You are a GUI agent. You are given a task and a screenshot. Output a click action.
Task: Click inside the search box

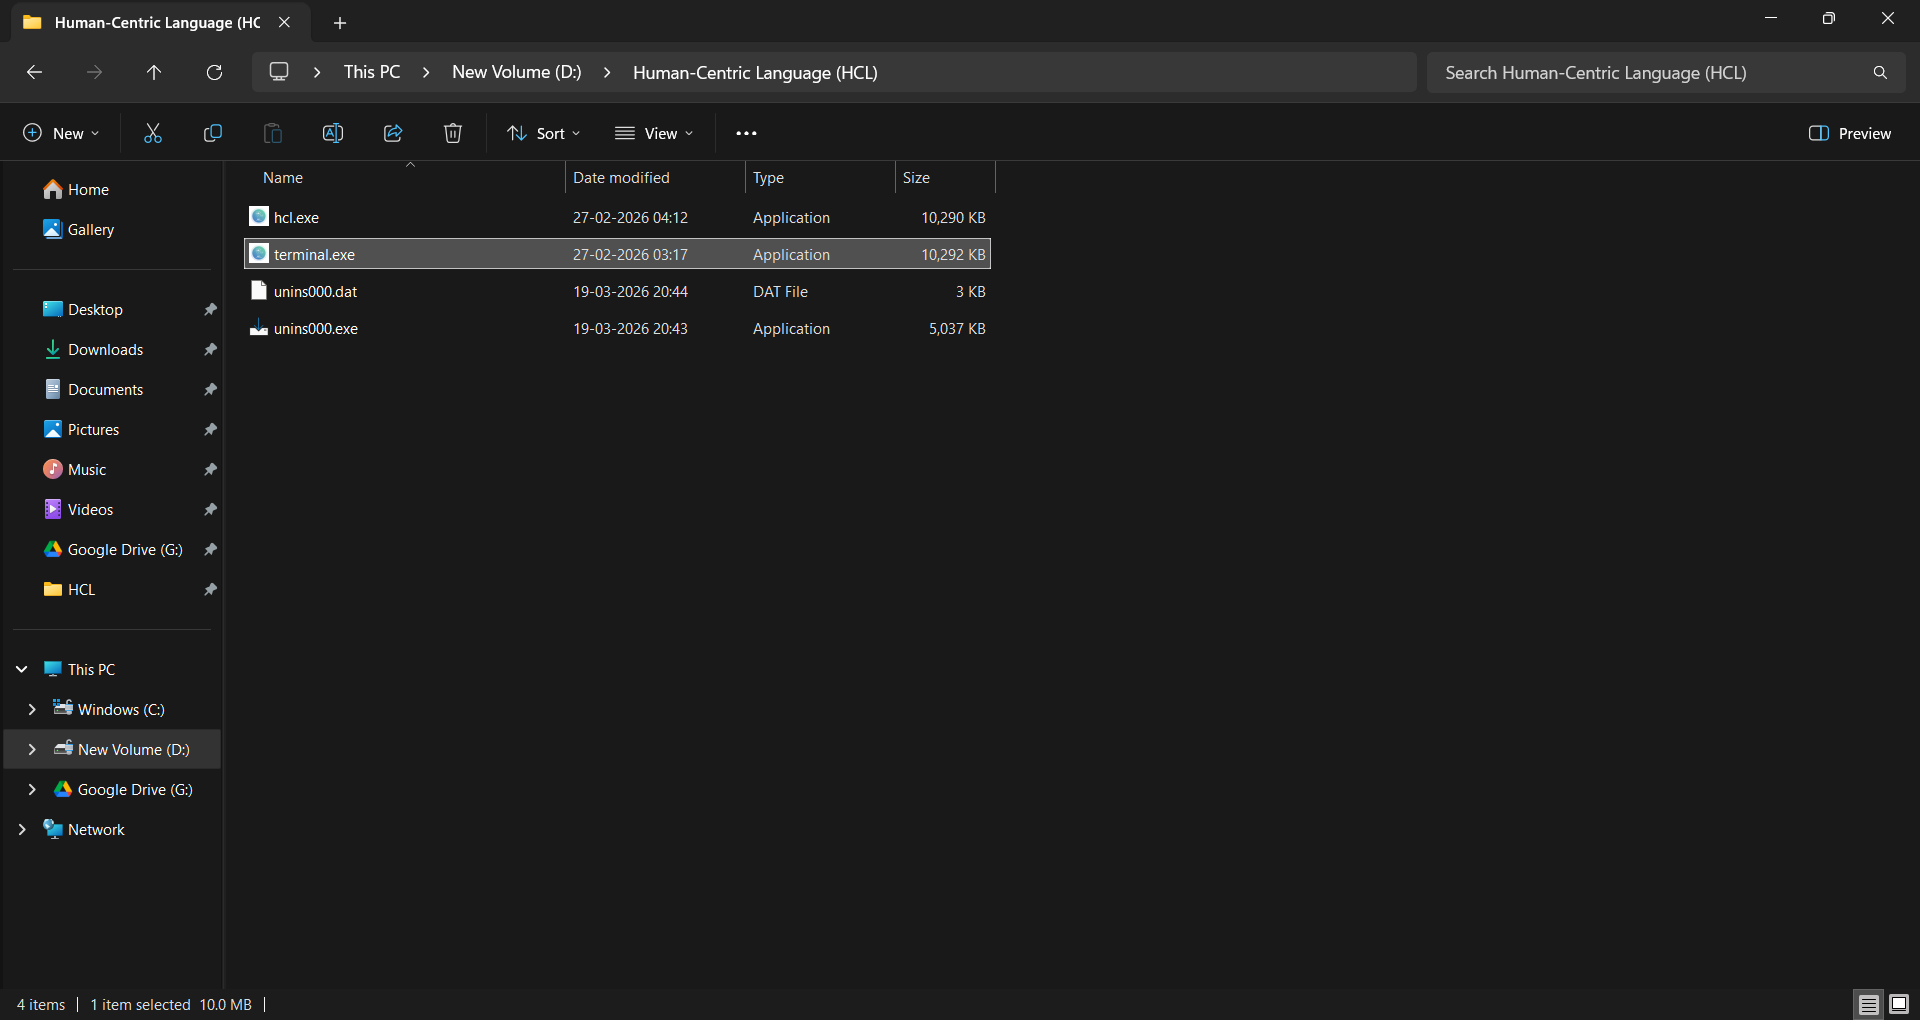pyautogui.click(x=1650, y=72)
